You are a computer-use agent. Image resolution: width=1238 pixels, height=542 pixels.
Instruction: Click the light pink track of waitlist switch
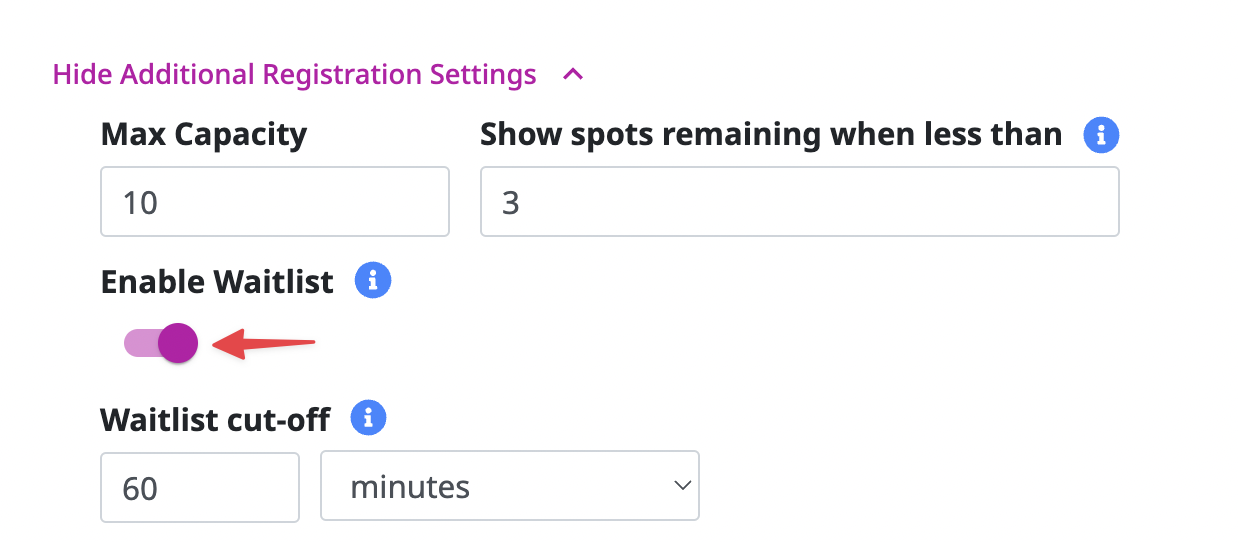(x=141, y=343)
